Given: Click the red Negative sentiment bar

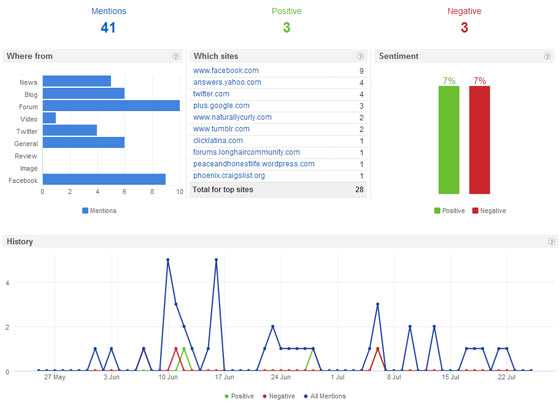Looking at the screenshot, I should 479,140.
